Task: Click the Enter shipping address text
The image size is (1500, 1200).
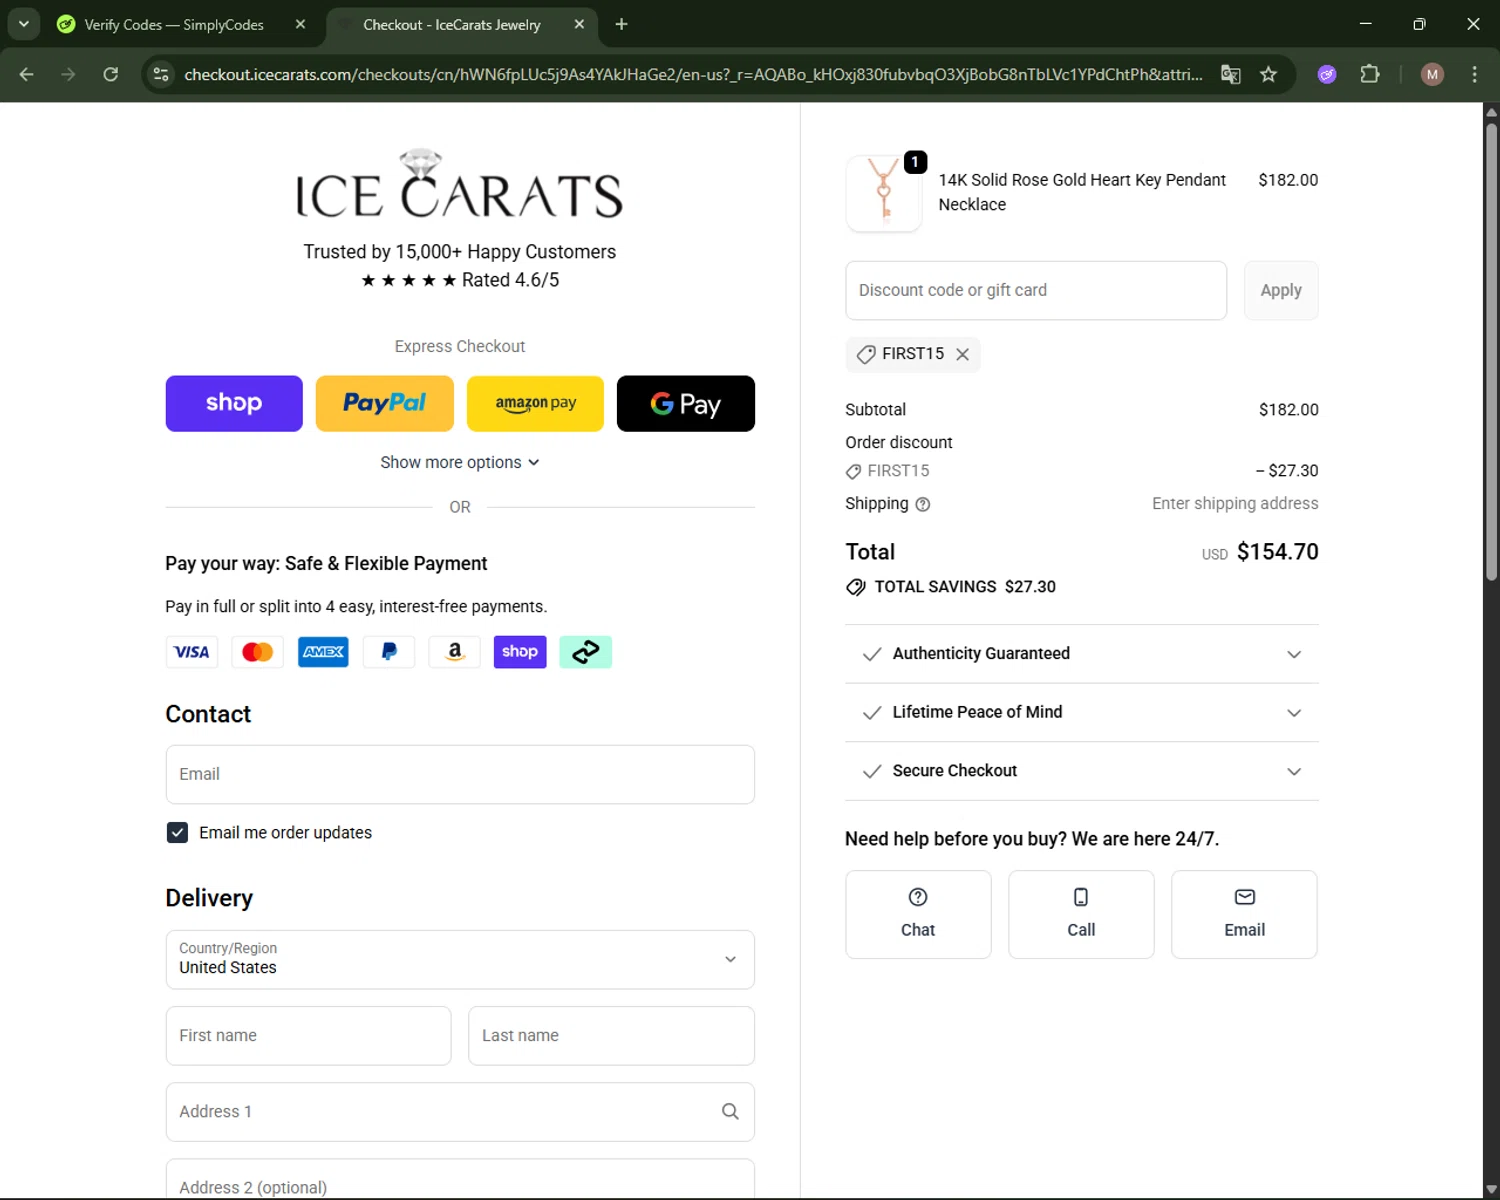Action: pyautogui.click(x=1235, y=504)
